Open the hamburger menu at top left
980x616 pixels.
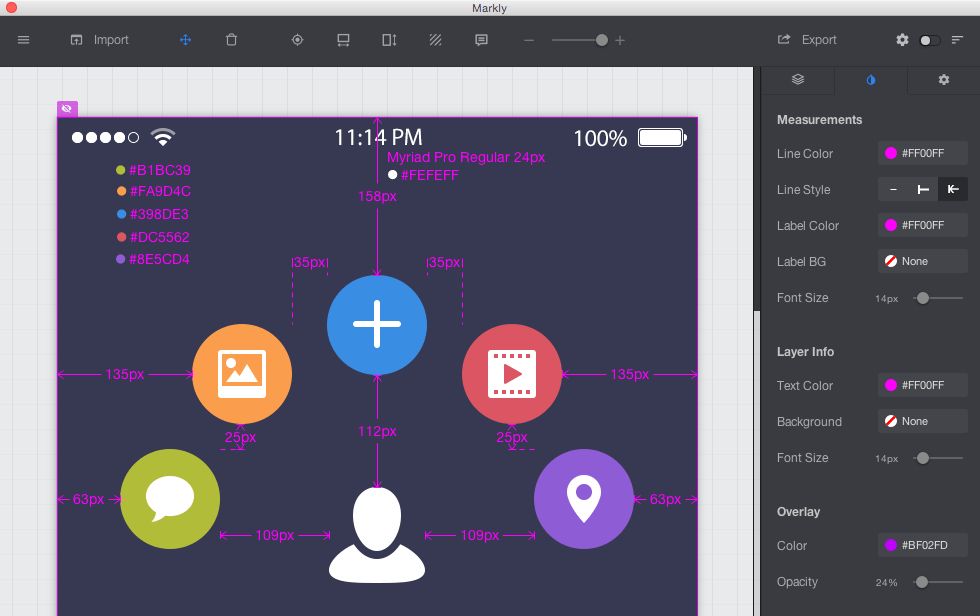pos(23,40)
